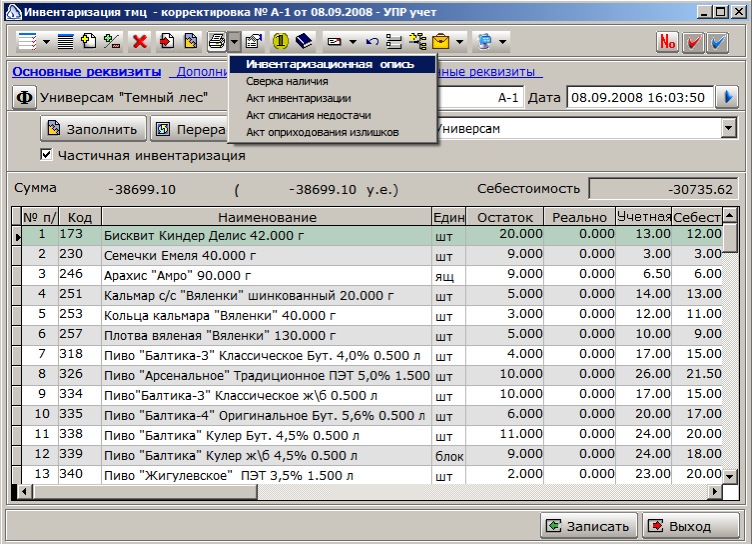
Task: Close the window with X button
Action: tap(739, 12)
